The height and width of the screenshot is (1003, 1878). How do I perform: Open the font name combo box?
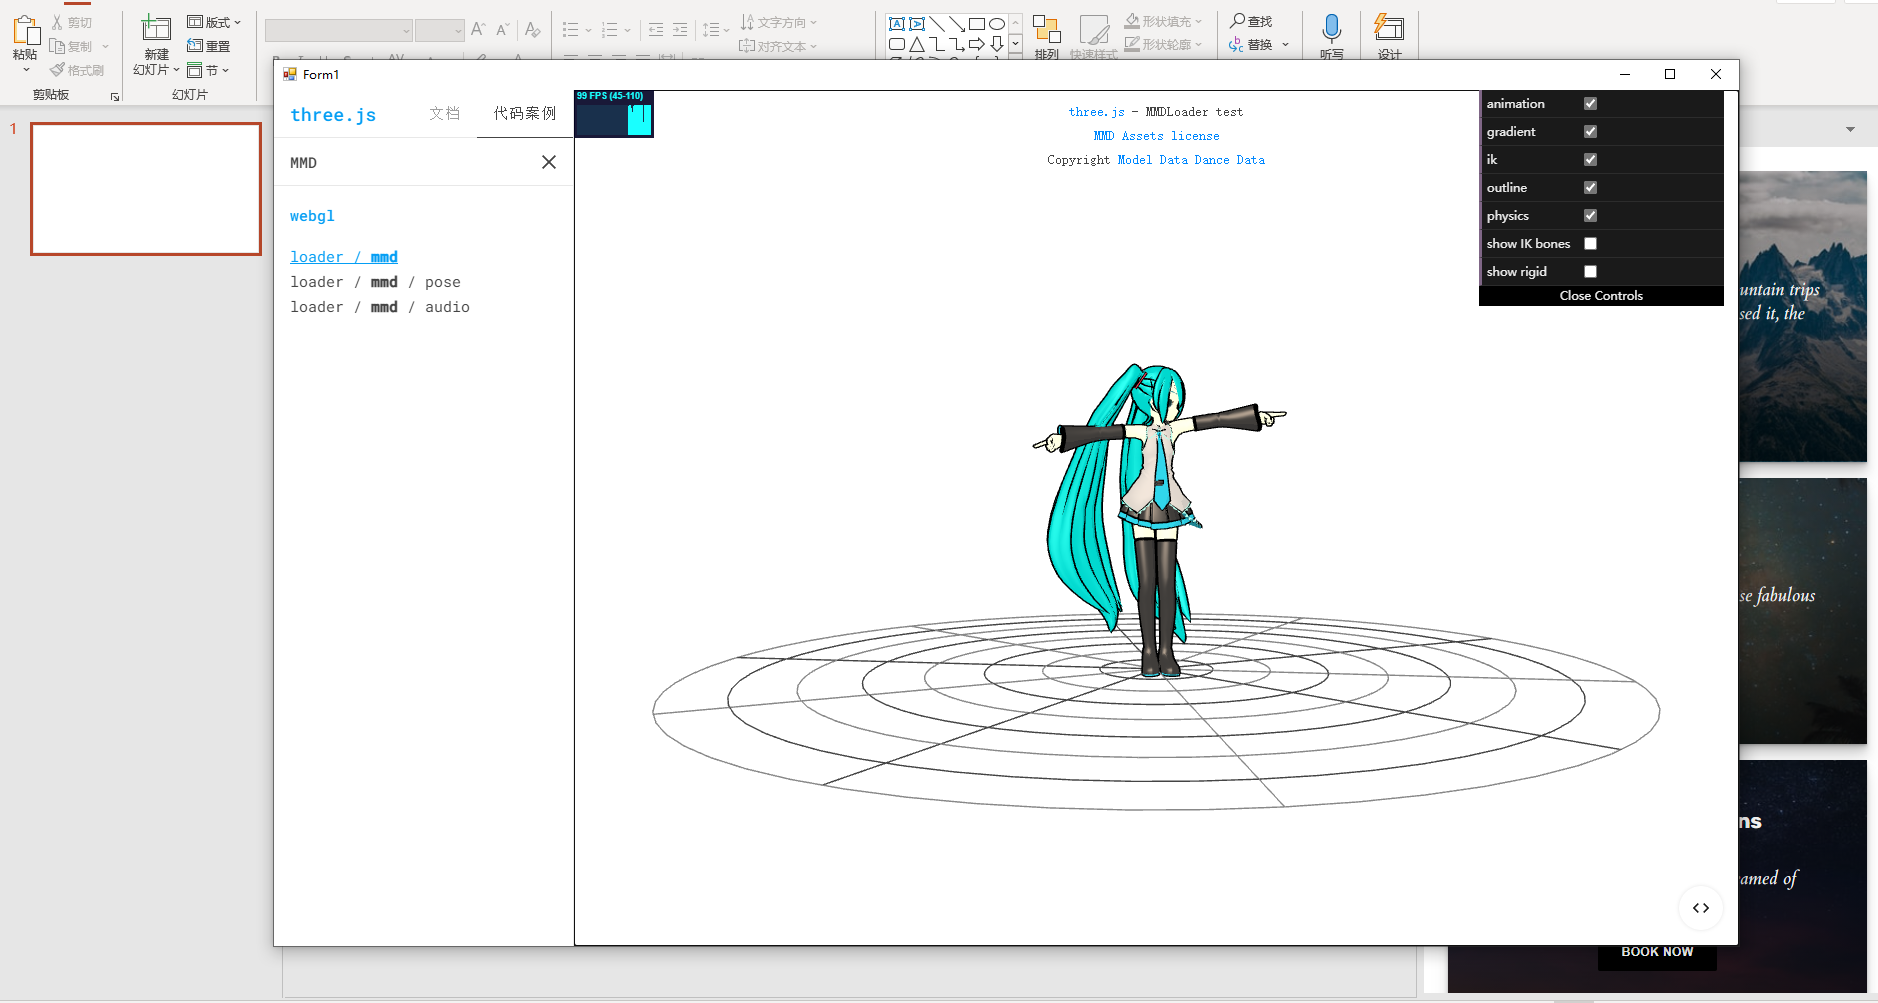[x=338, y=31]
